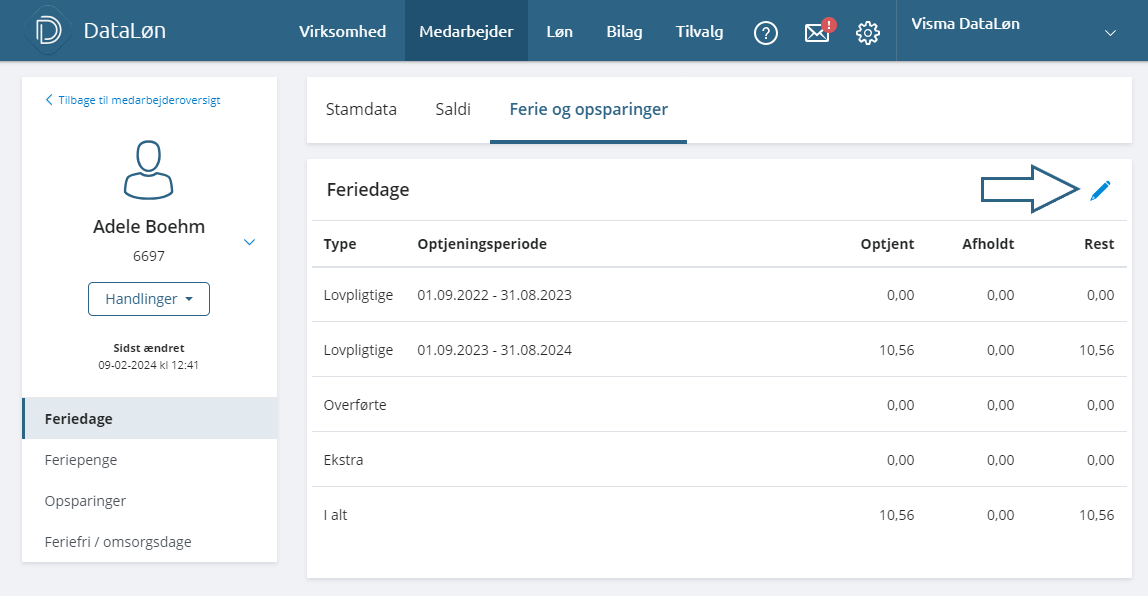Click the DataLøn brand name text
The height and width of the screenshot is (596, 1148).
pos(124,31)
